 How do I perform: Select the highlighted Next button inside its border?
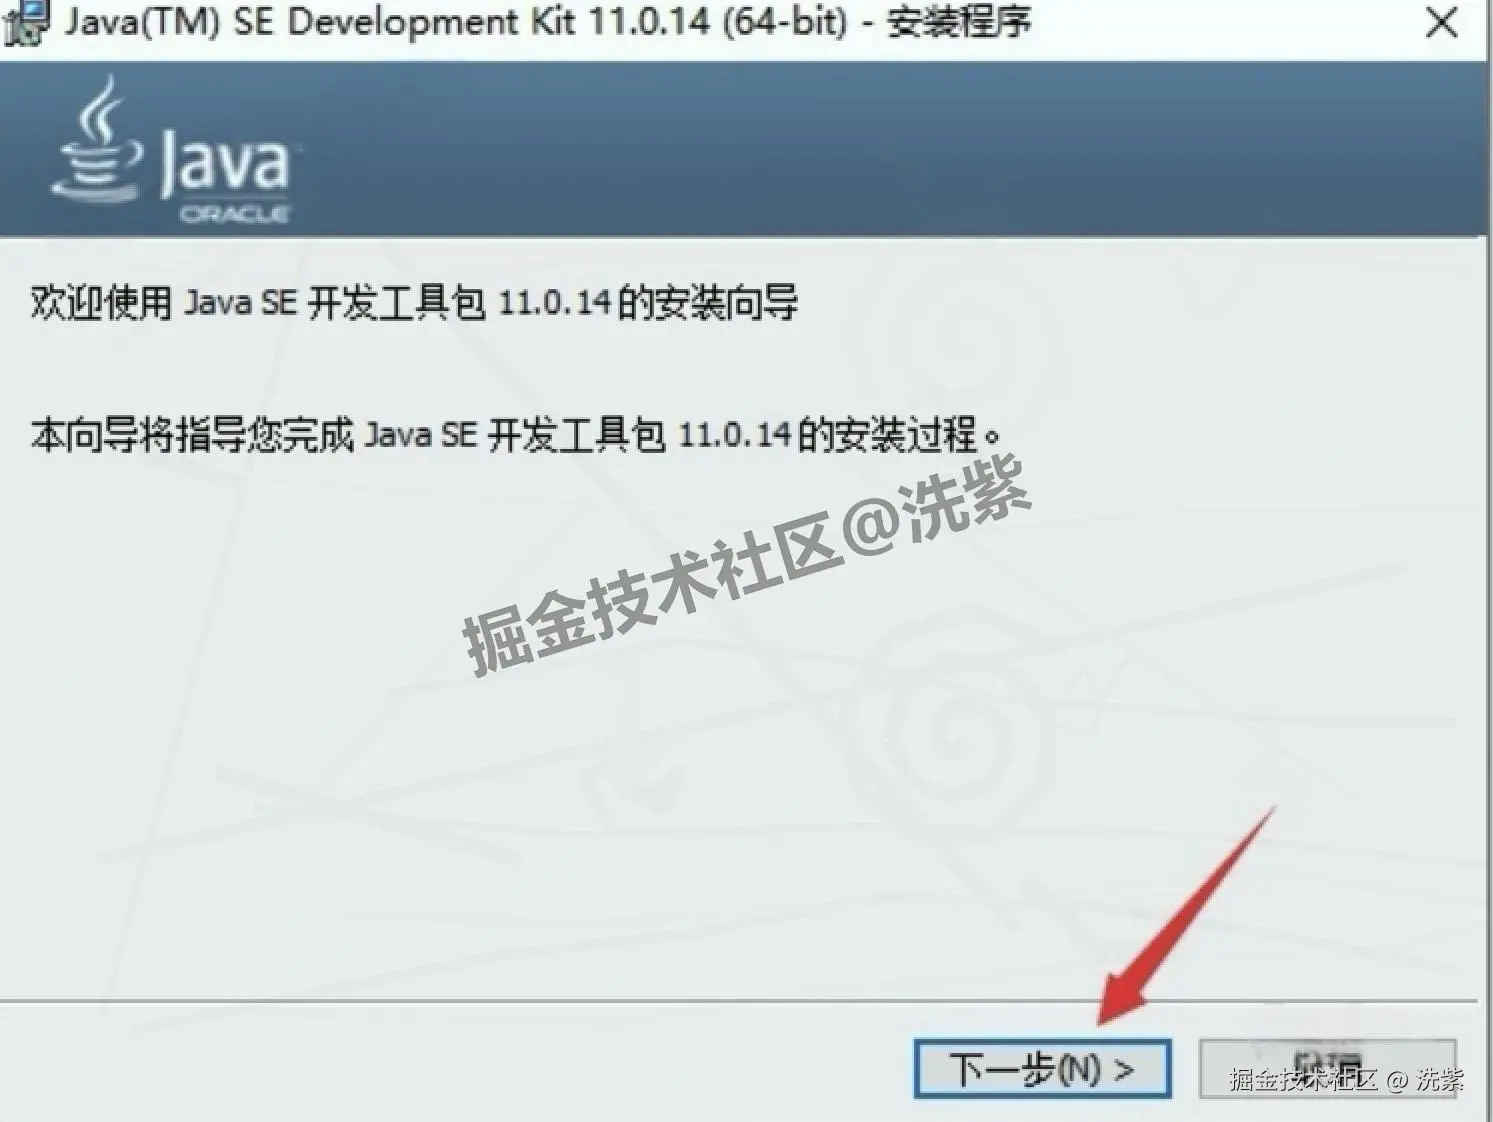click(x=1043, y=1067)
